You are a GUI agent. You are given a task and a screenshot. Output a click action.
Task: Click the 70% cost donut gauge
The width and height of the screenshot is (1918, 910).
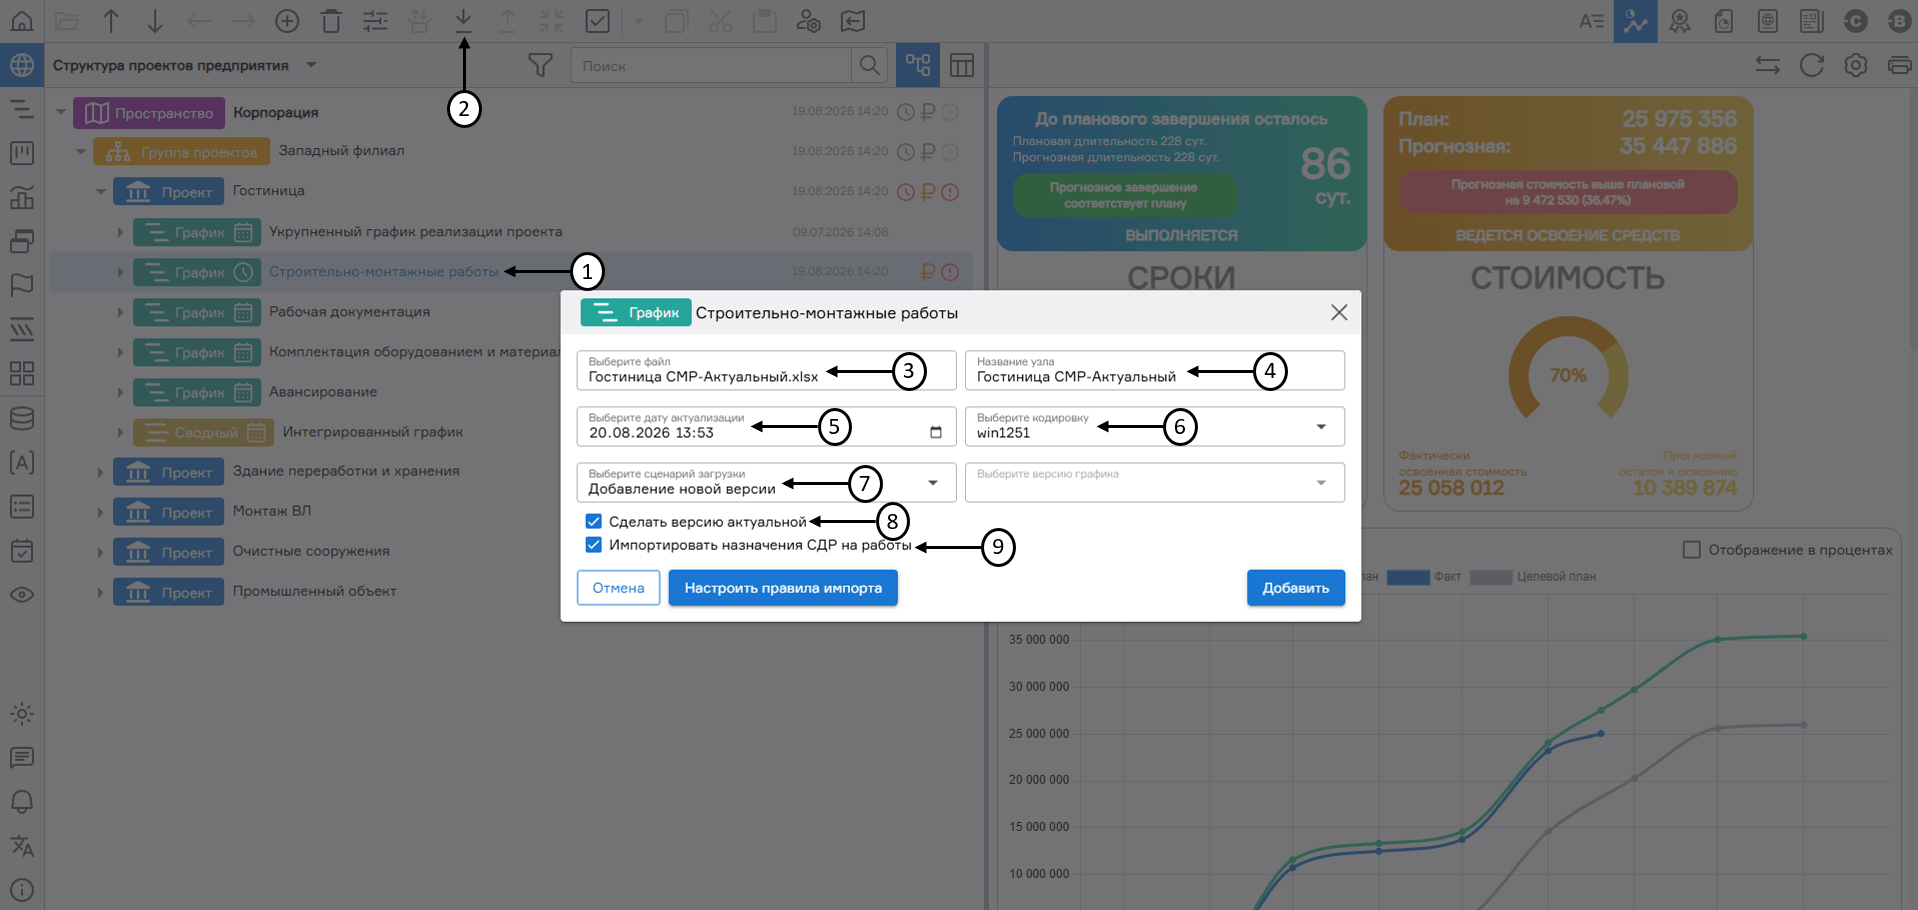[1568, 370]
